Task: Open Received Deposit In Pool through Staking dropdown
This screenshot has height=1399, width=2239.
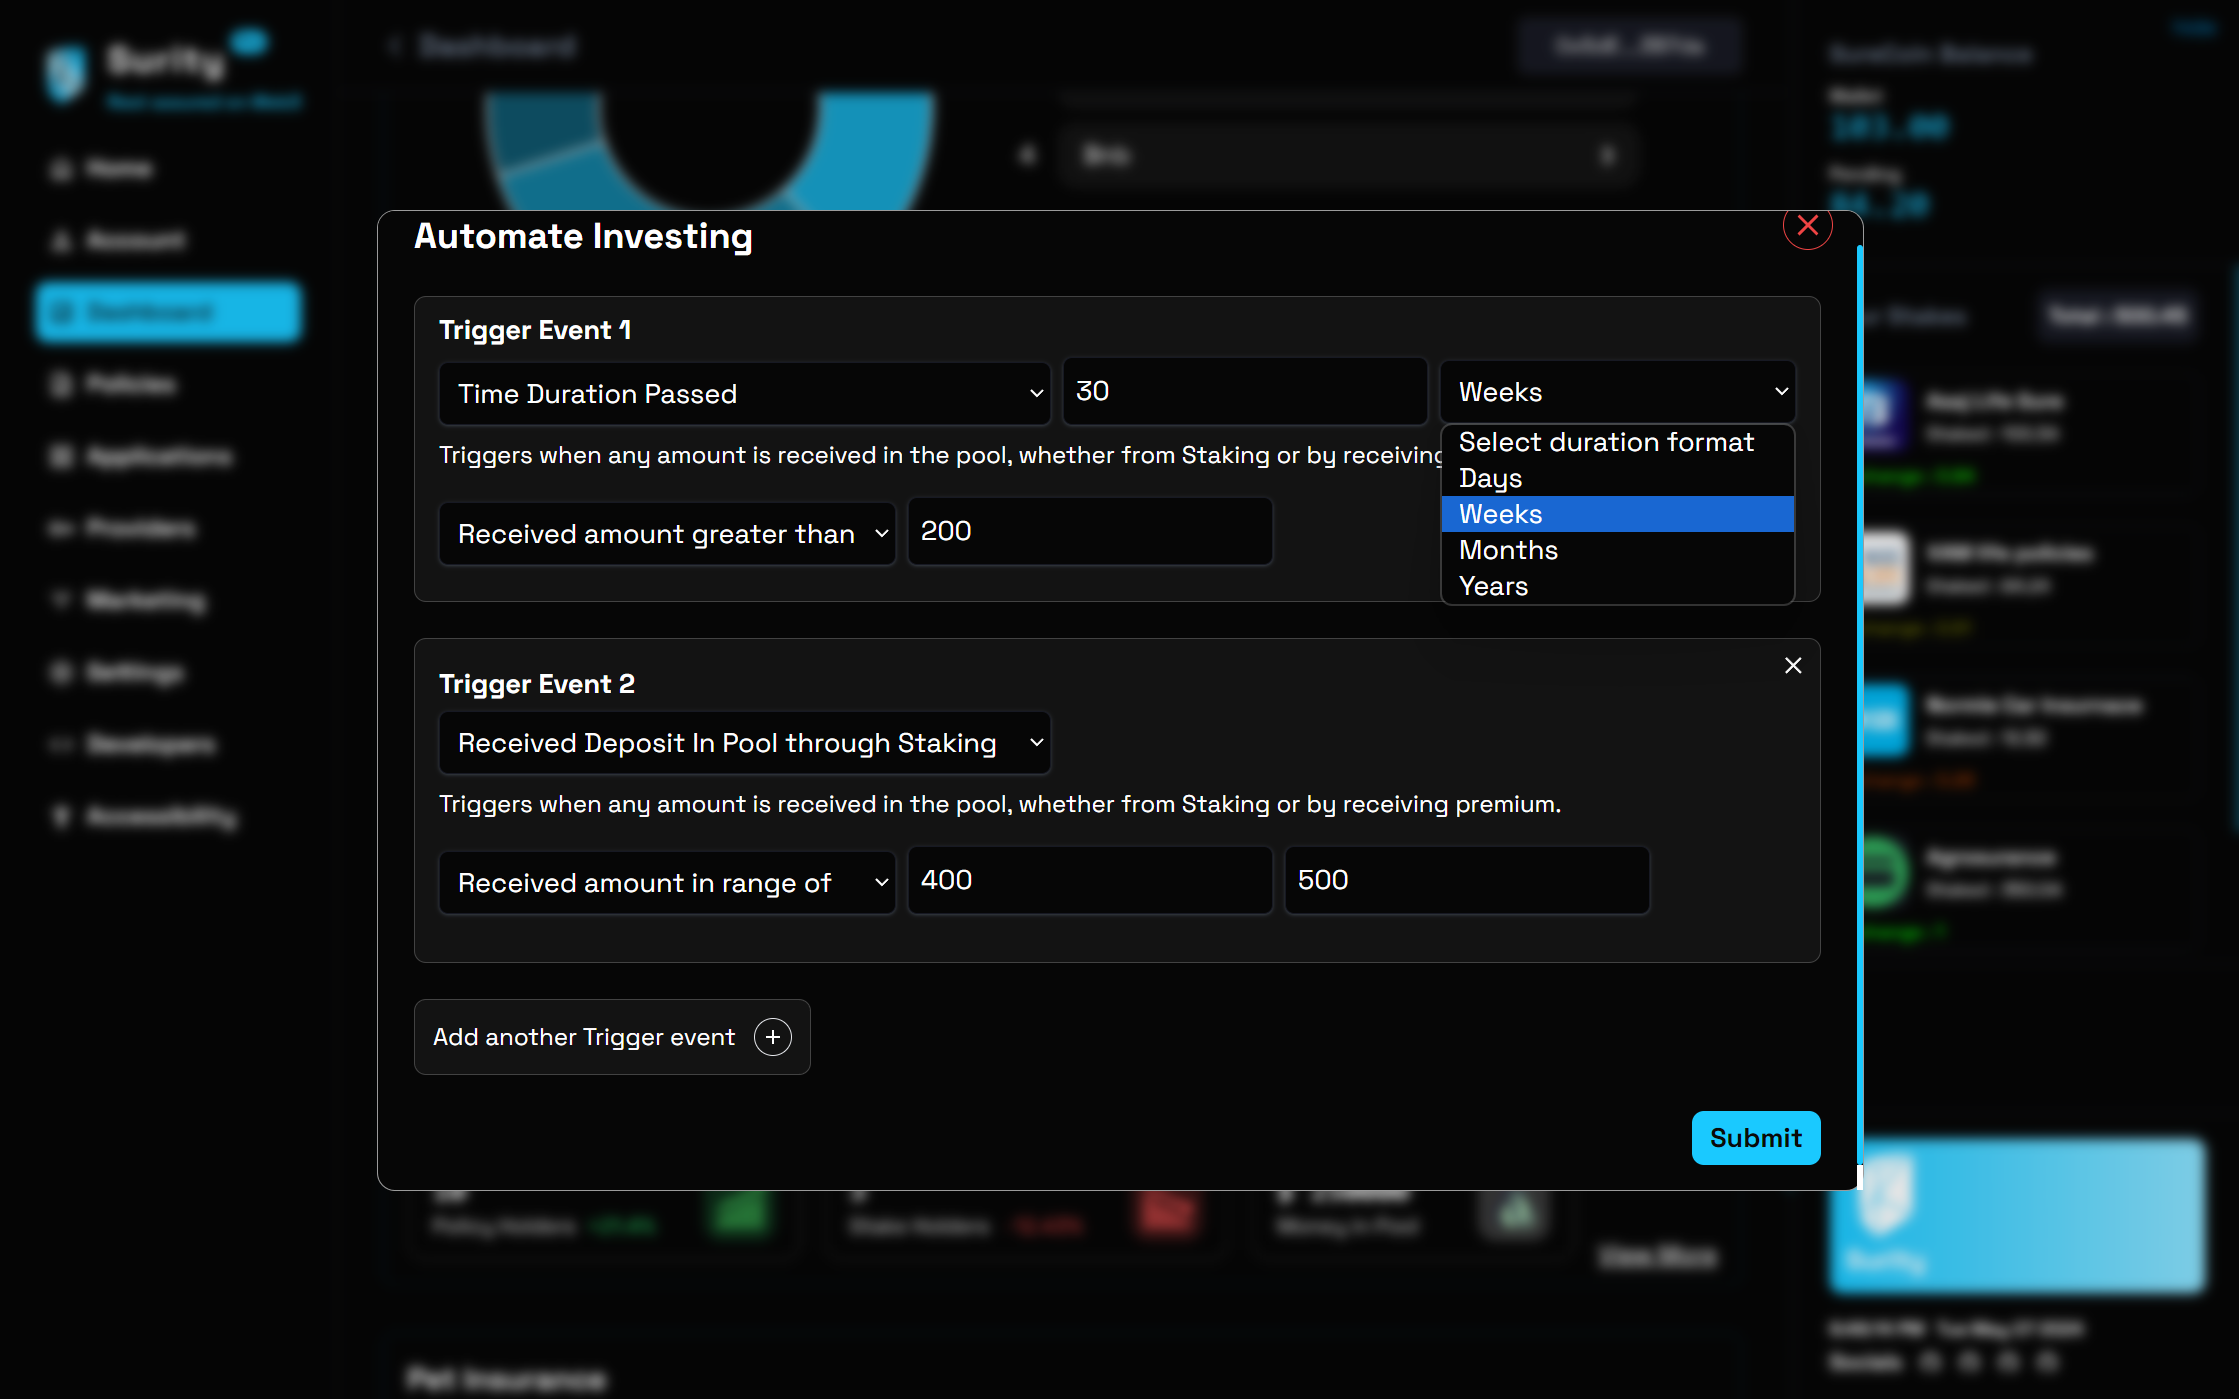Action: [744, 743]
